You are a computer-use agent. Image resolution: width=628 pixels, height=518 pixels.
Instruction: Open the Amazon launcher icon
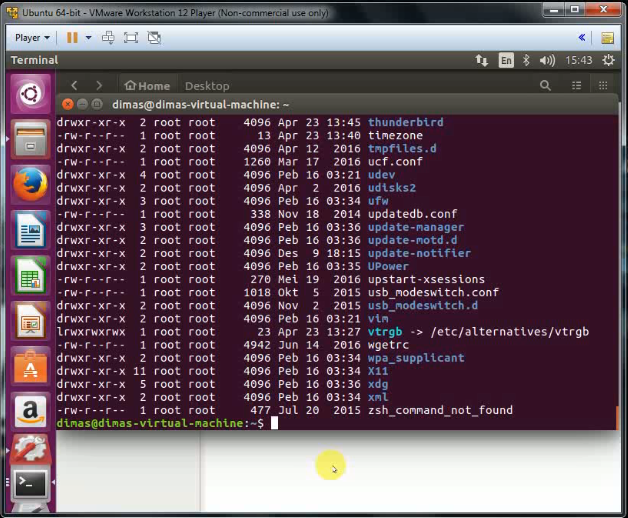(x=31, y=412)
